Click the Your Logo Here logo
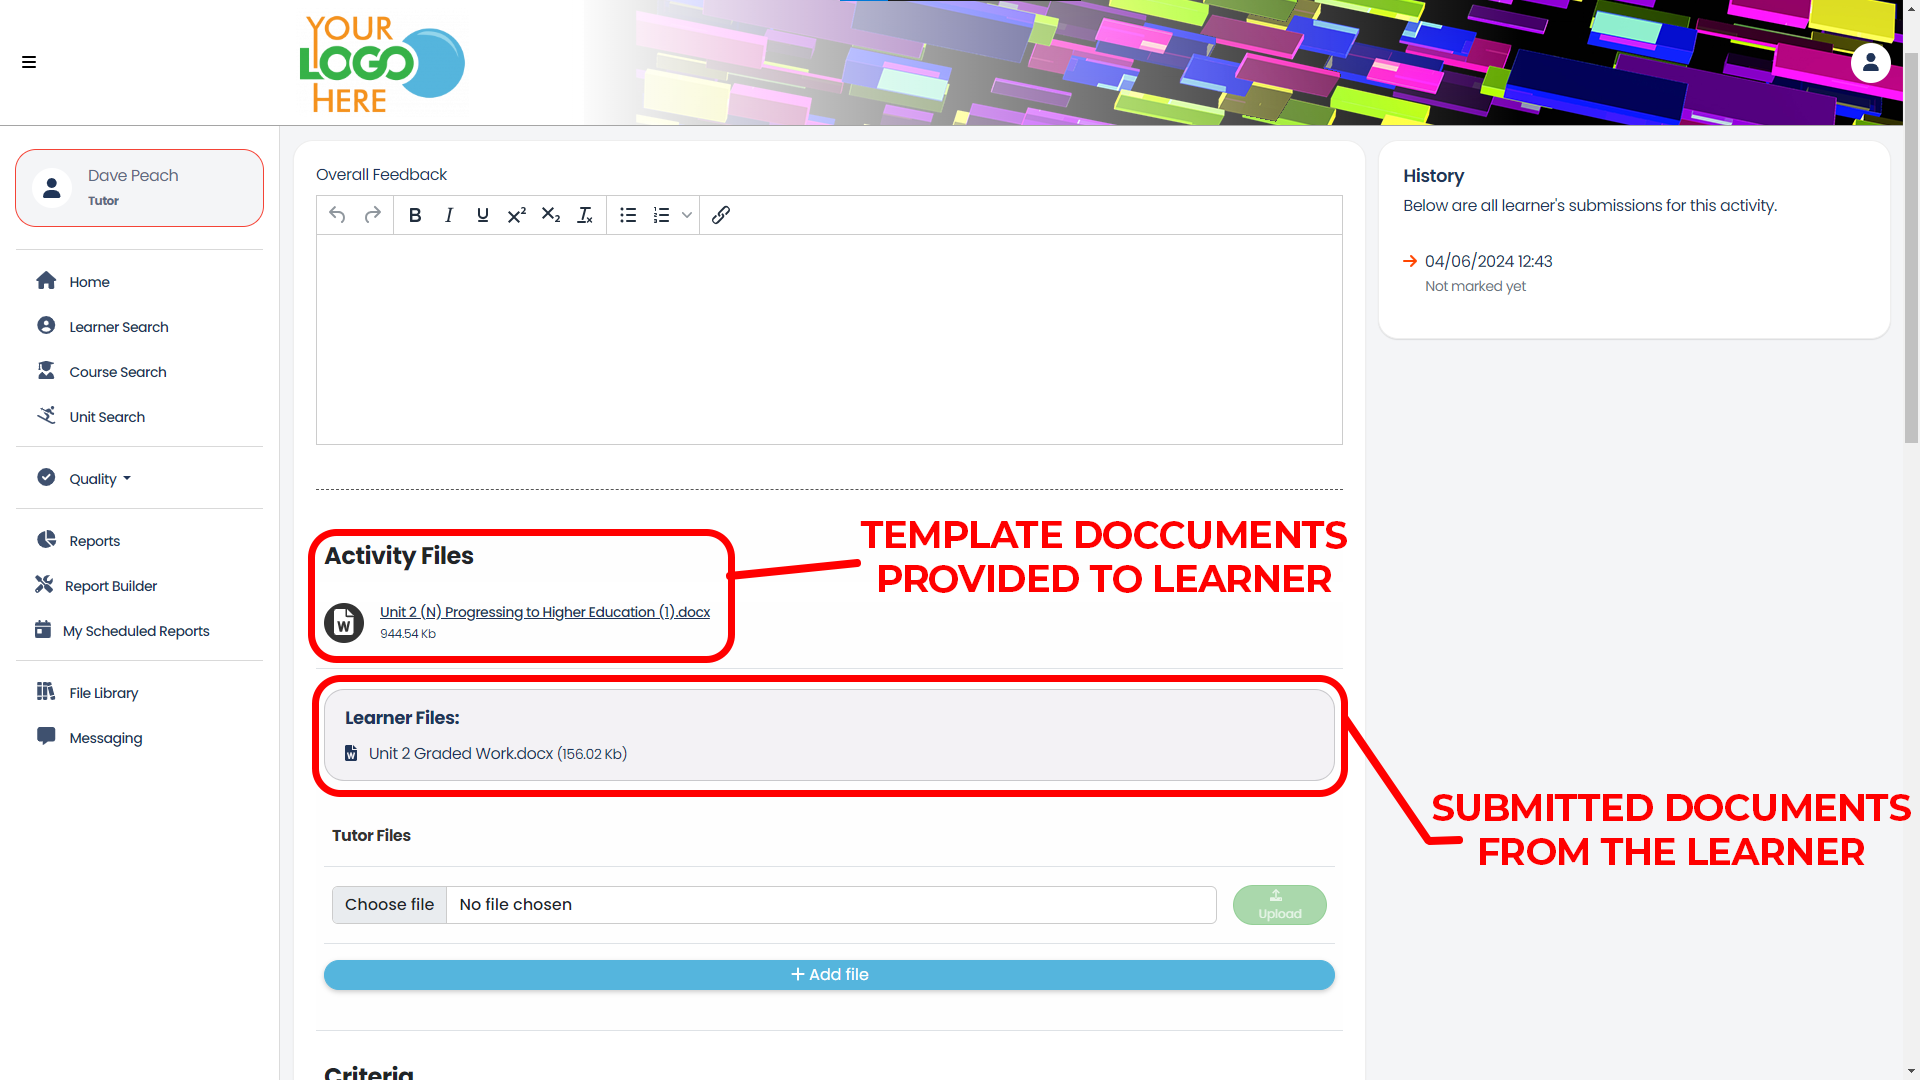 (x=381, y=63)
